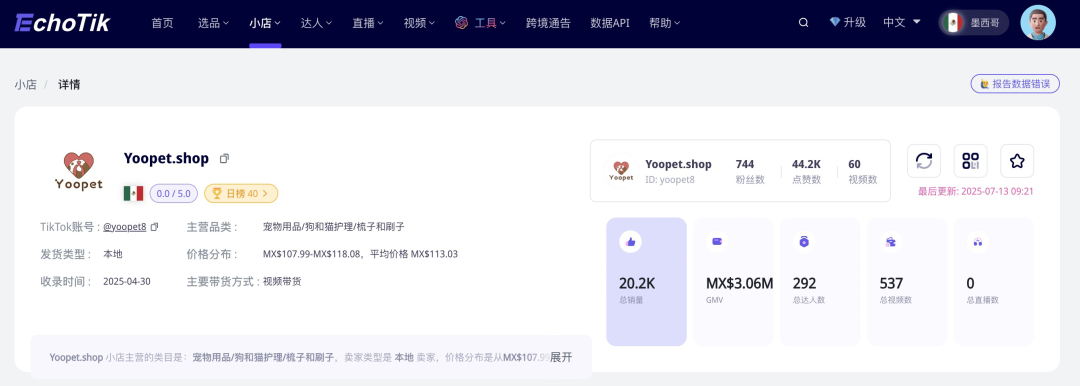Click the EchoTik logo
This screenshot has height=386, width=1080.
click(x=62, y=23)
